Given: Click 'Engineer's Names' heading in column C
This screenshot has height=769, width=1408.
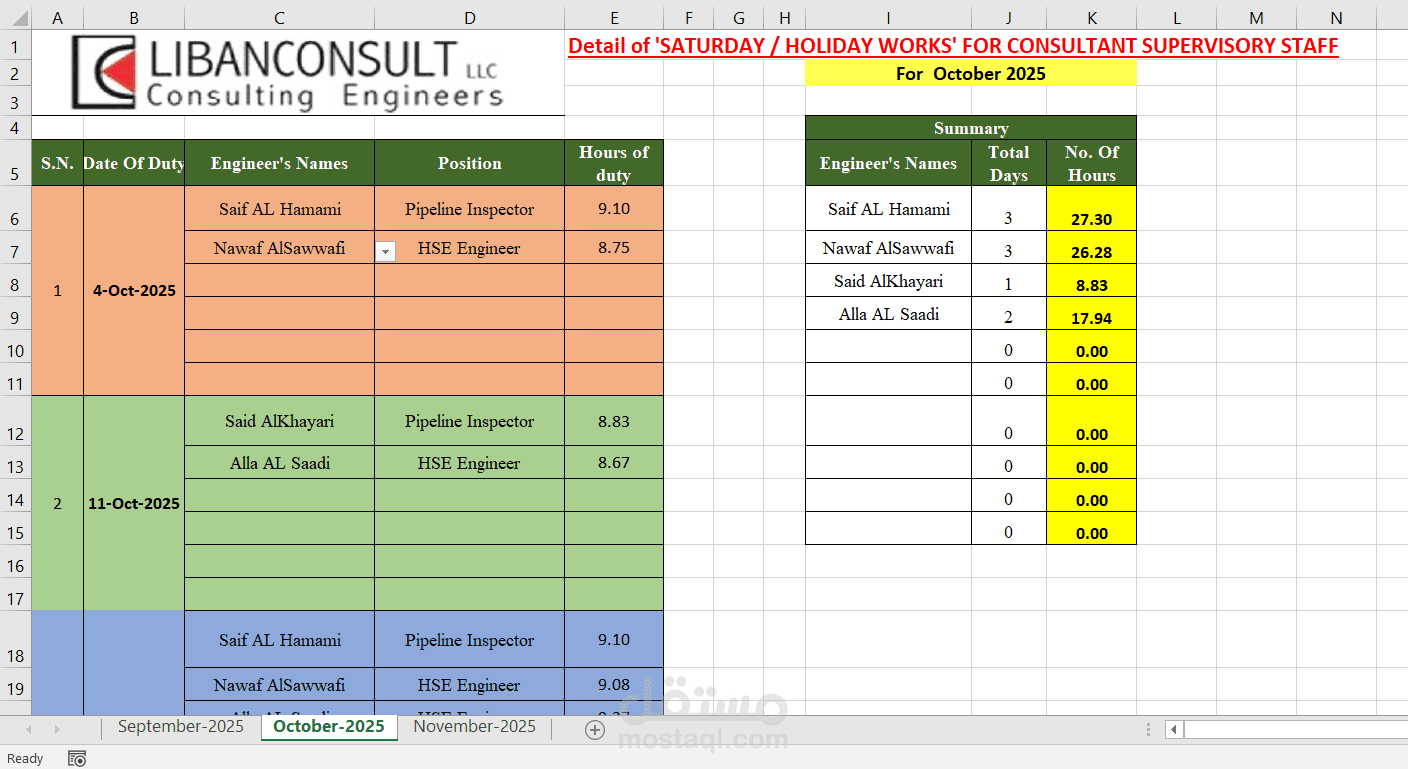Looking at the screenshot, I should pos(279,163).
